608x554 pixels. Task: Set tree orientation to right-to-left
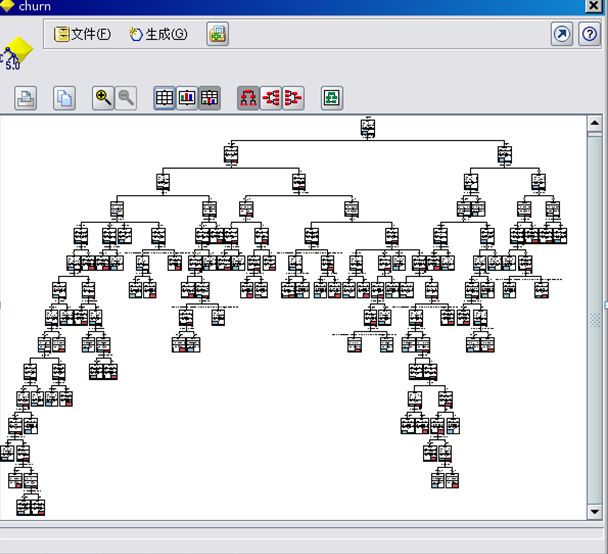coord(293,98)
